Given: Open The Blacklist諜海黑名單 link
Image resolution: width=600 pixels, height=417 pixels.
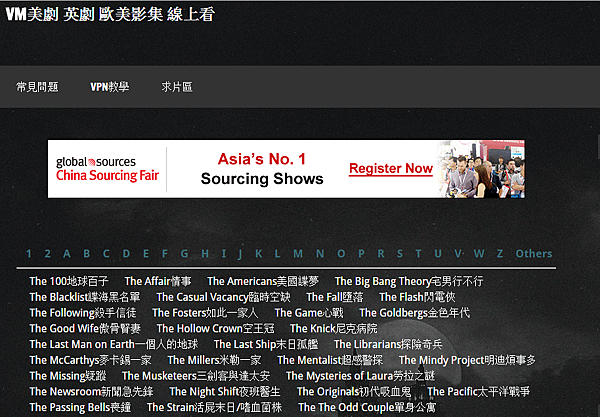Looking at the screenshot, I should pos(85,297).
